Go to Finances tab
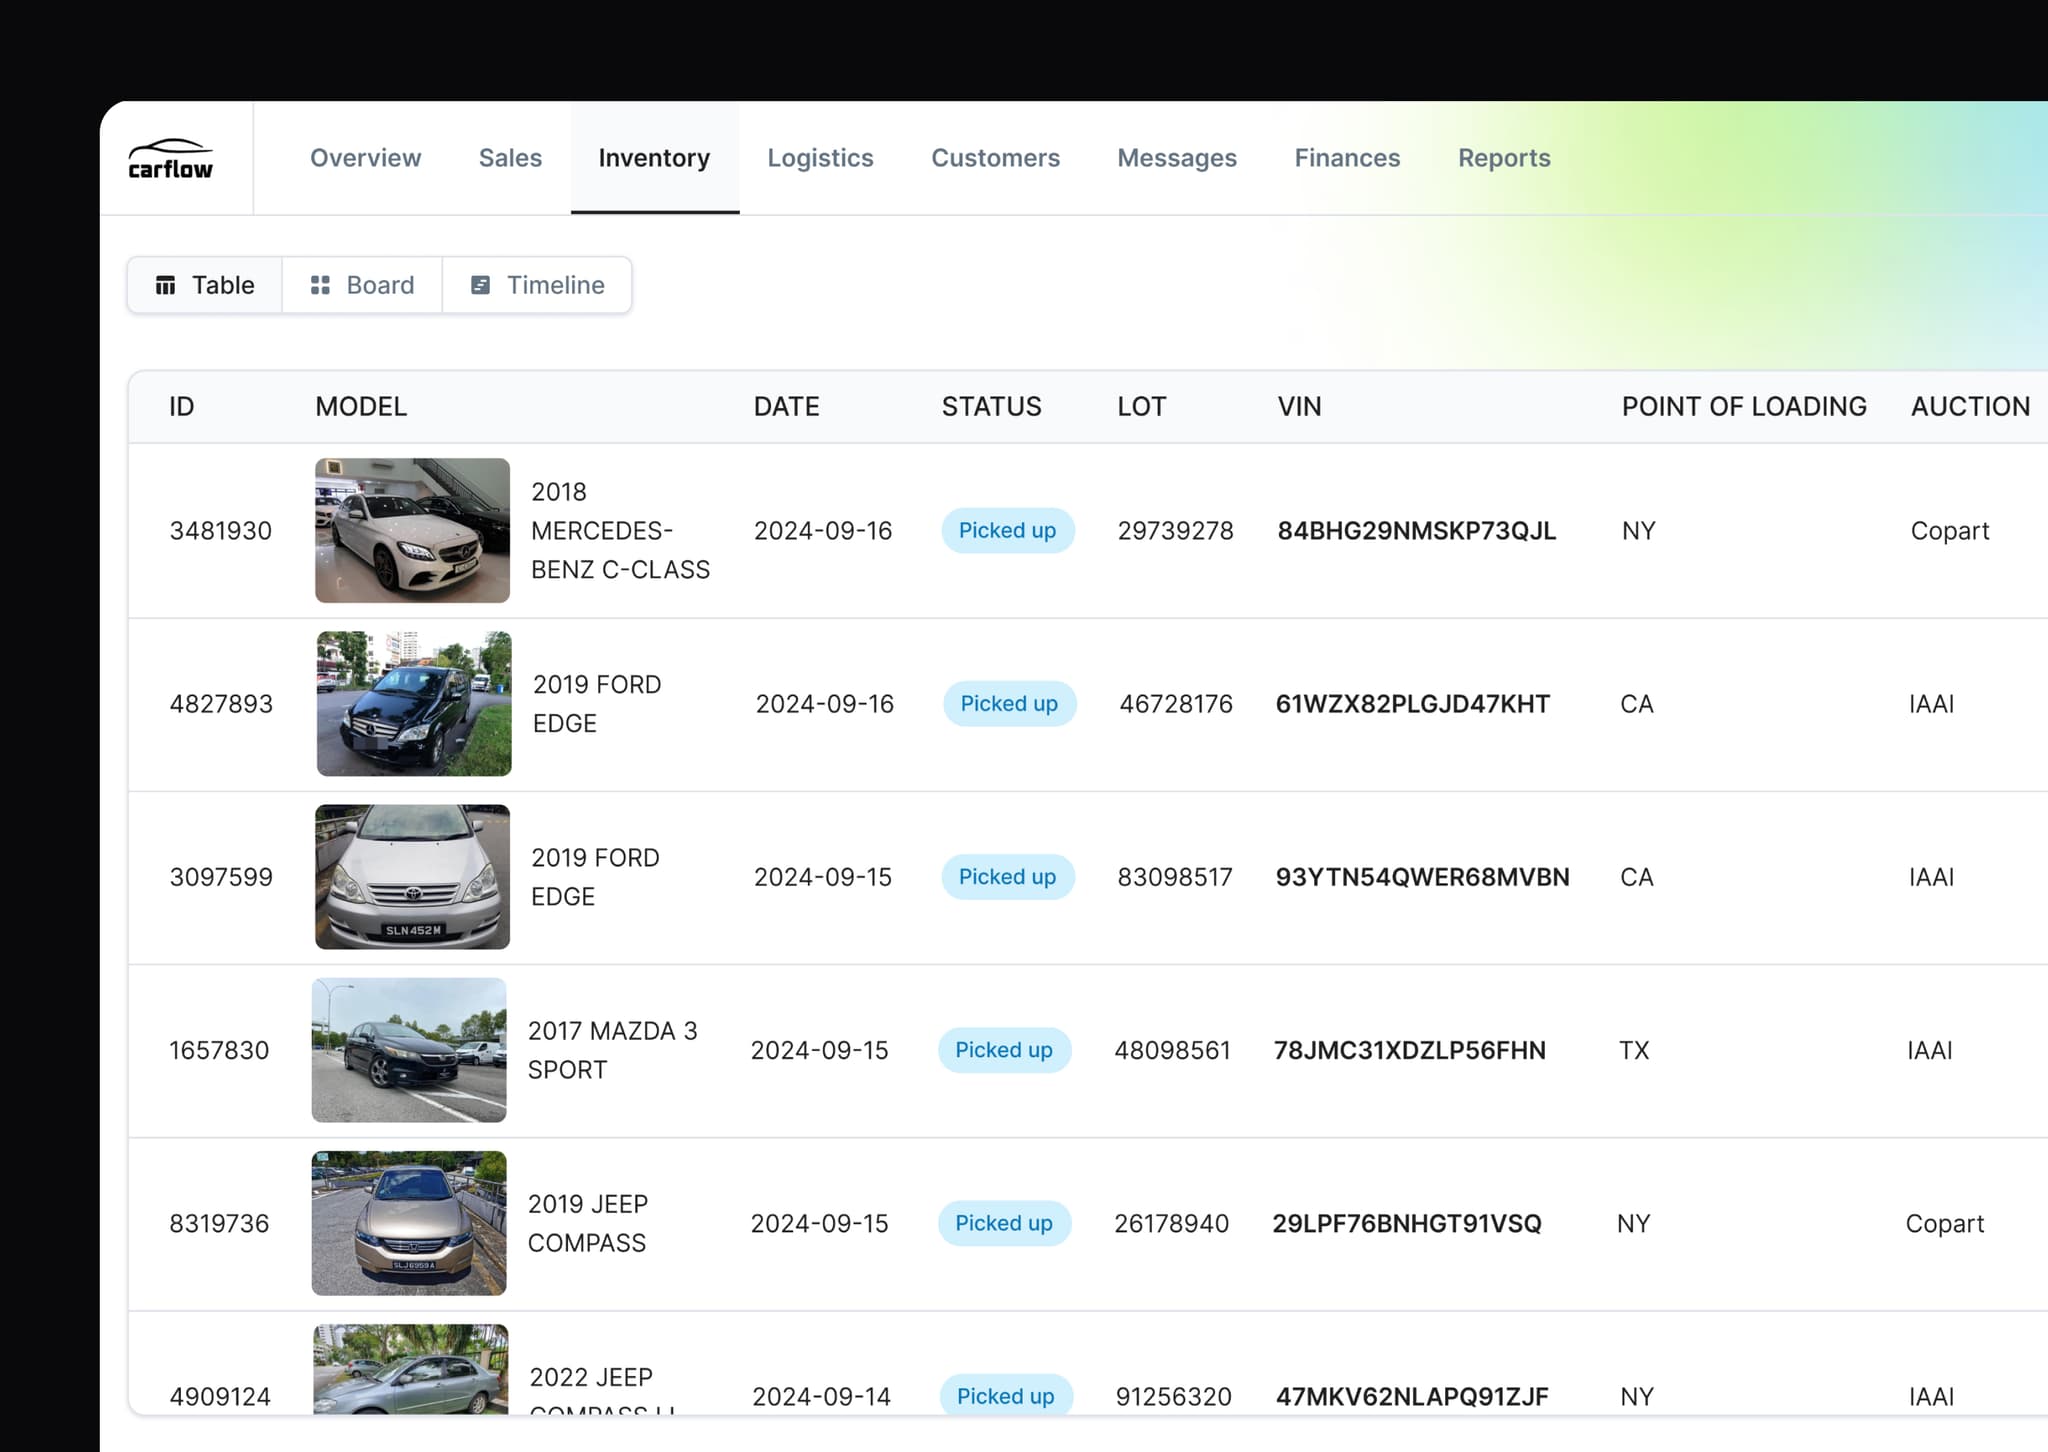The height and width of the screenshot is (1452, 2048). coord(1347,158)
